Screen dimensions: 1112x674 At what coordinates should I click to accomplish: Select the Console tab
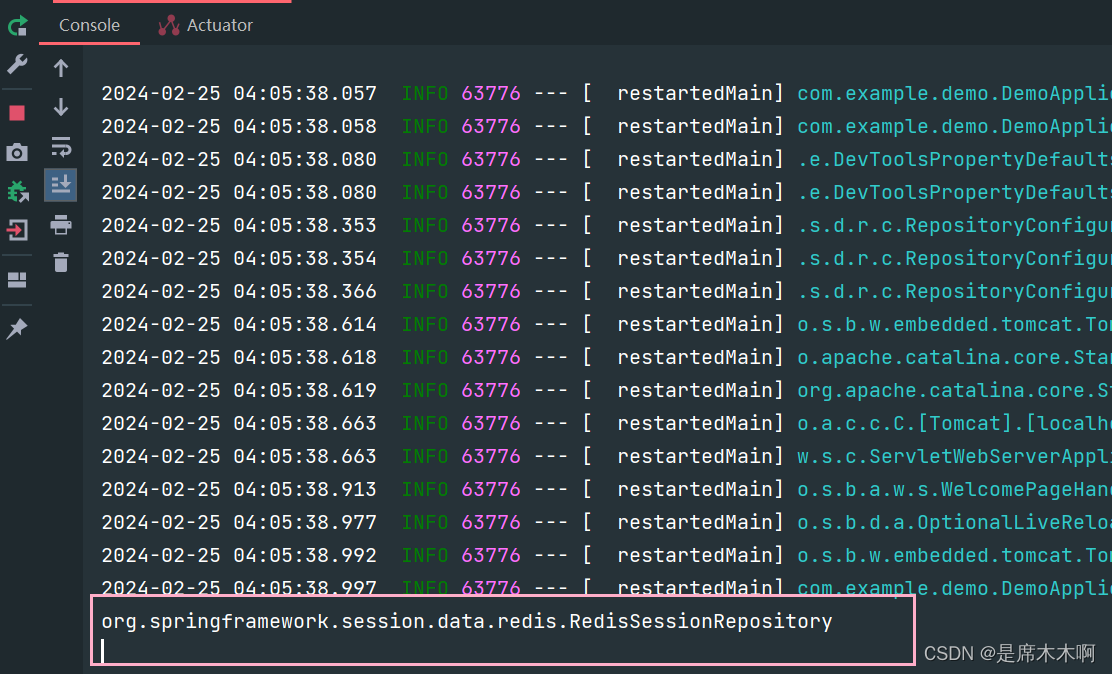coord(89,26)
